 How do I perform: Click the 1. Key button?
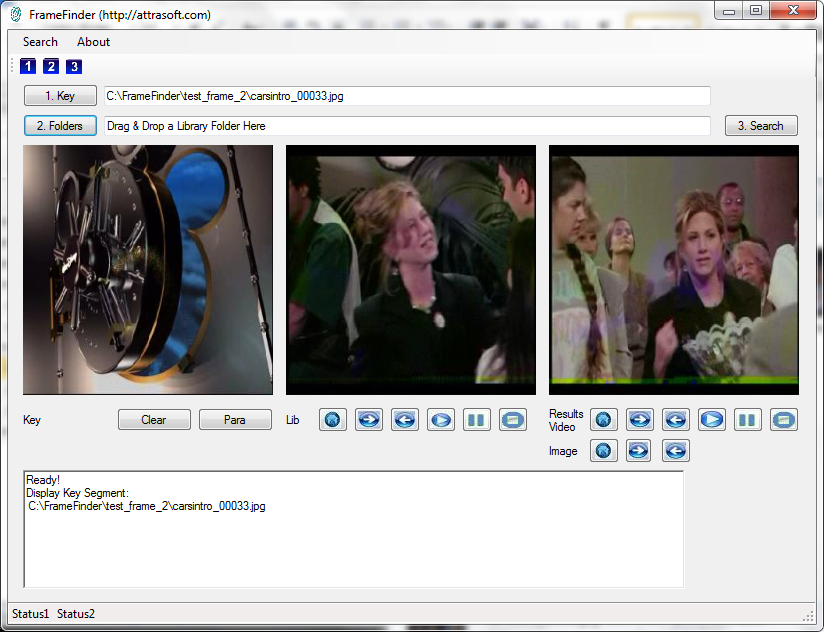click(x=60, y=96)
